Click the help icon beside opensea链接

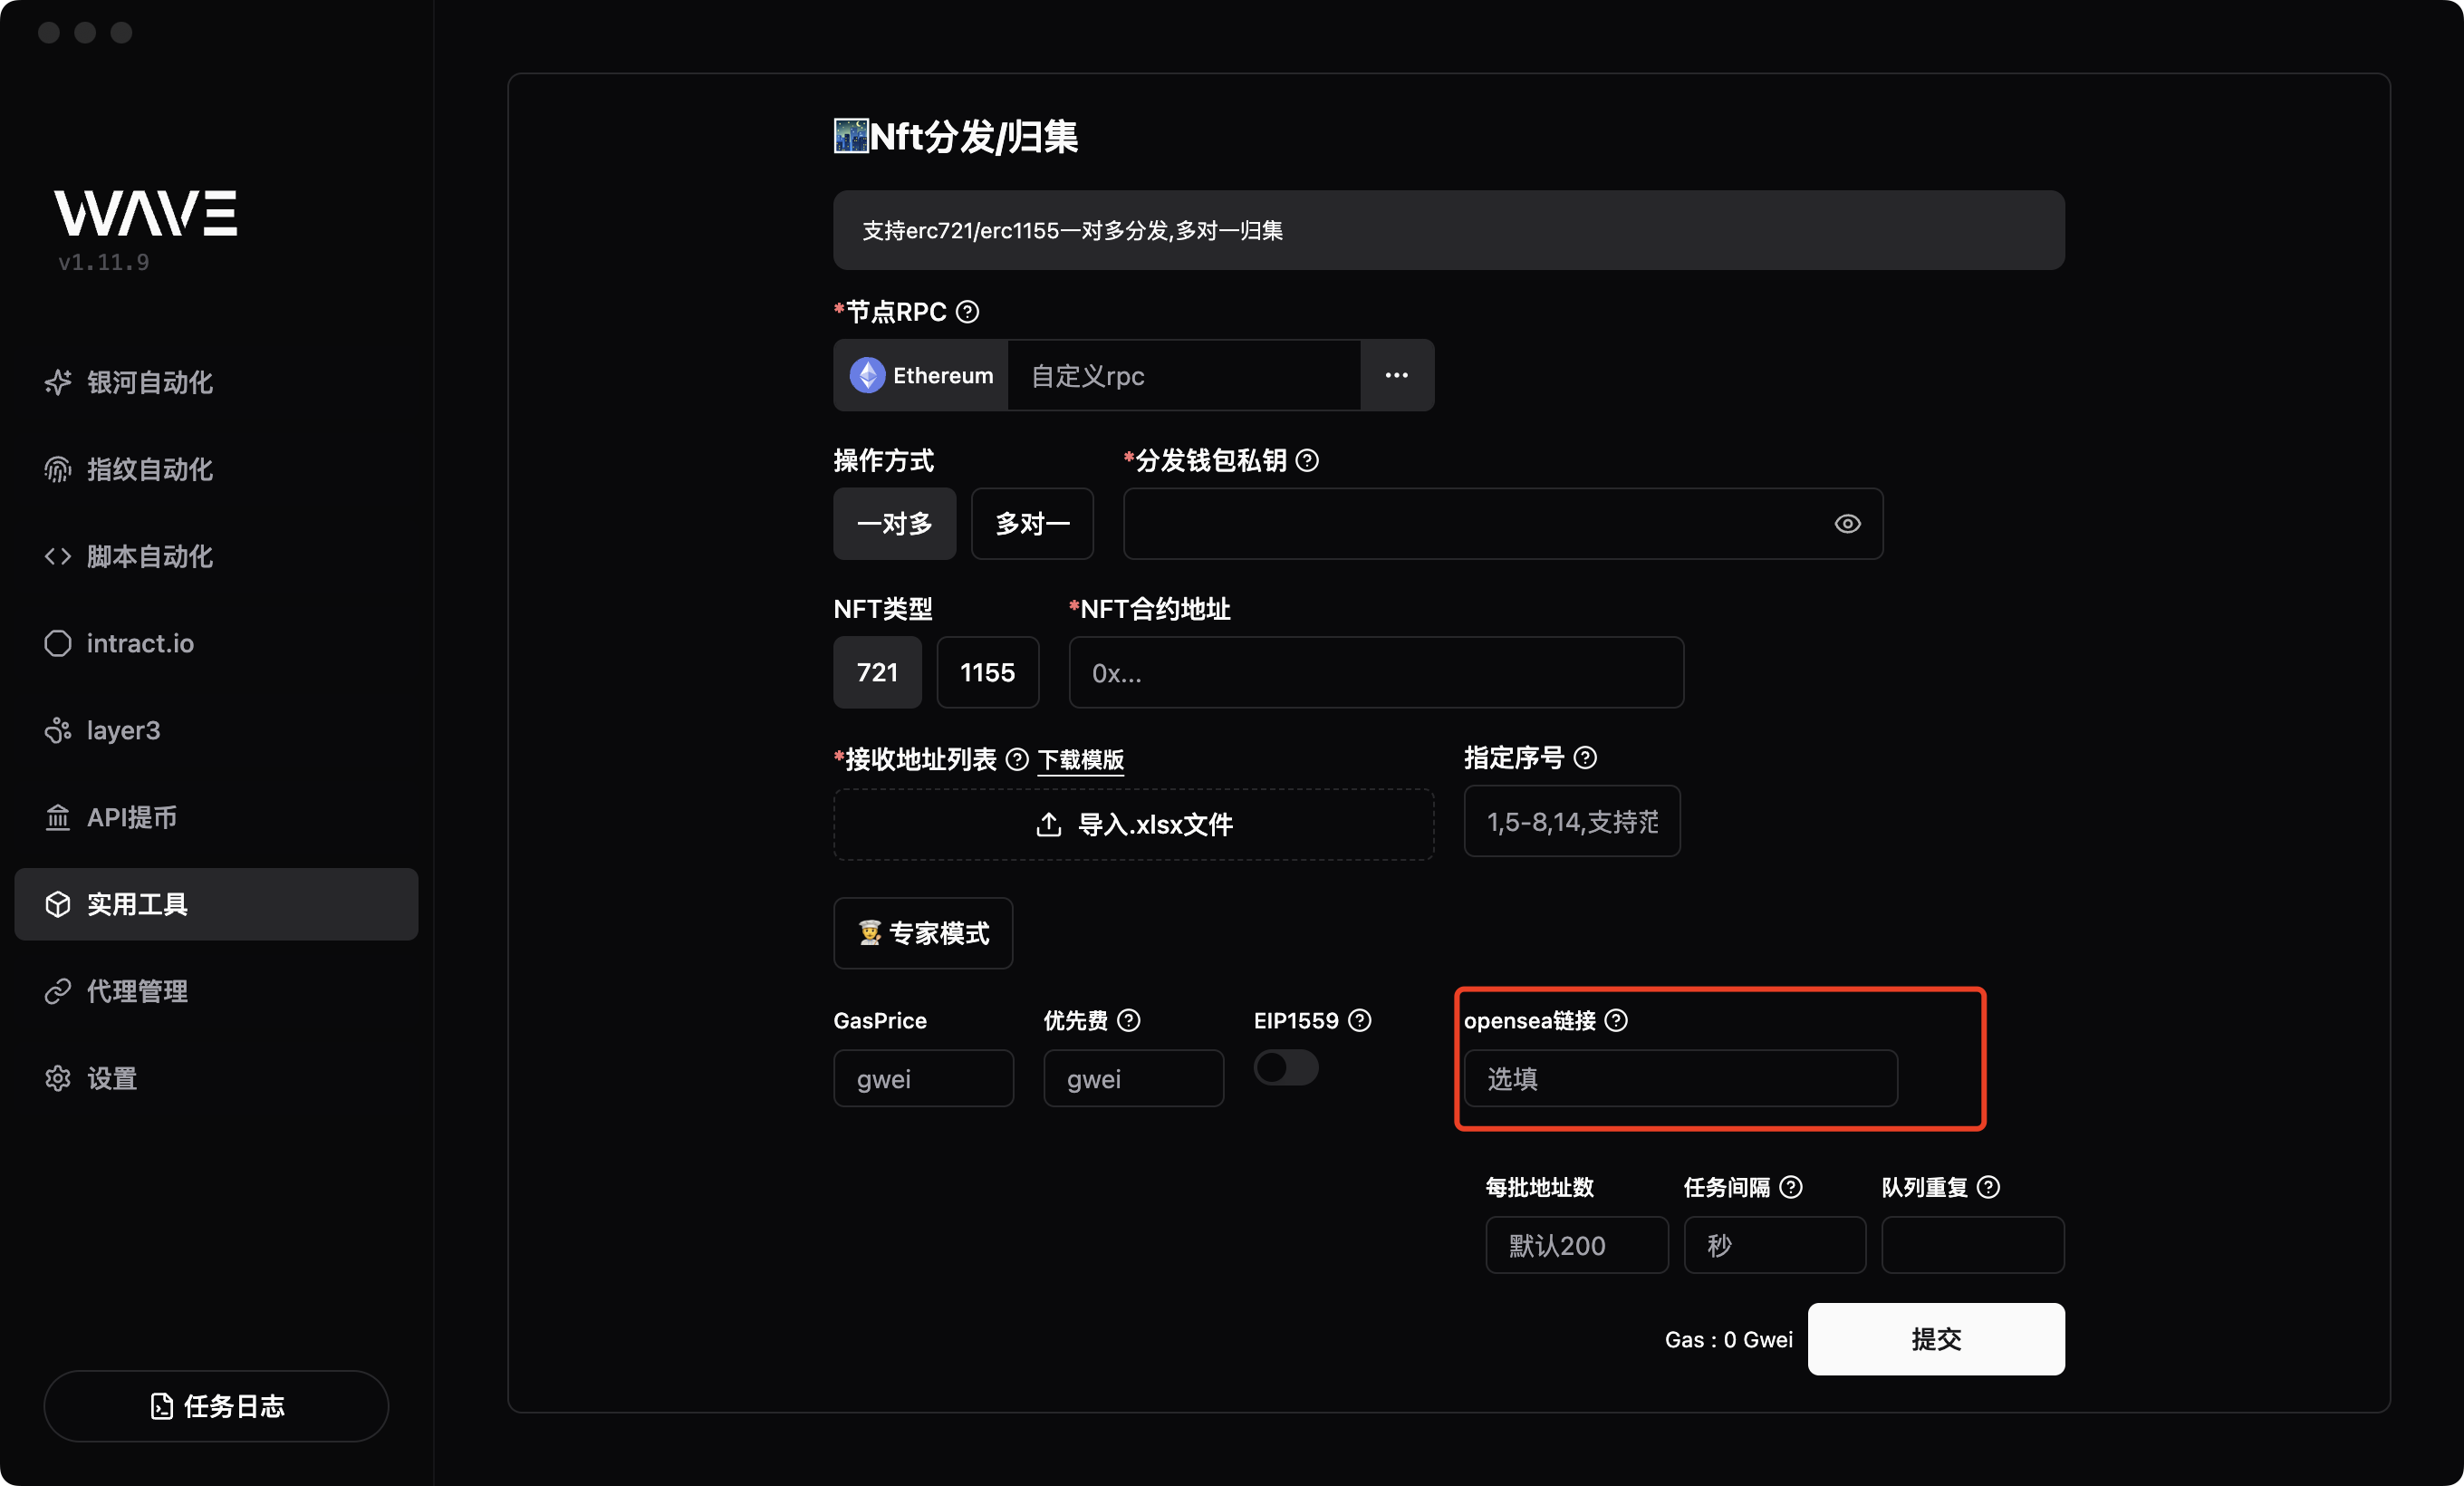pyautogui.click(x=1616, y=1020)
